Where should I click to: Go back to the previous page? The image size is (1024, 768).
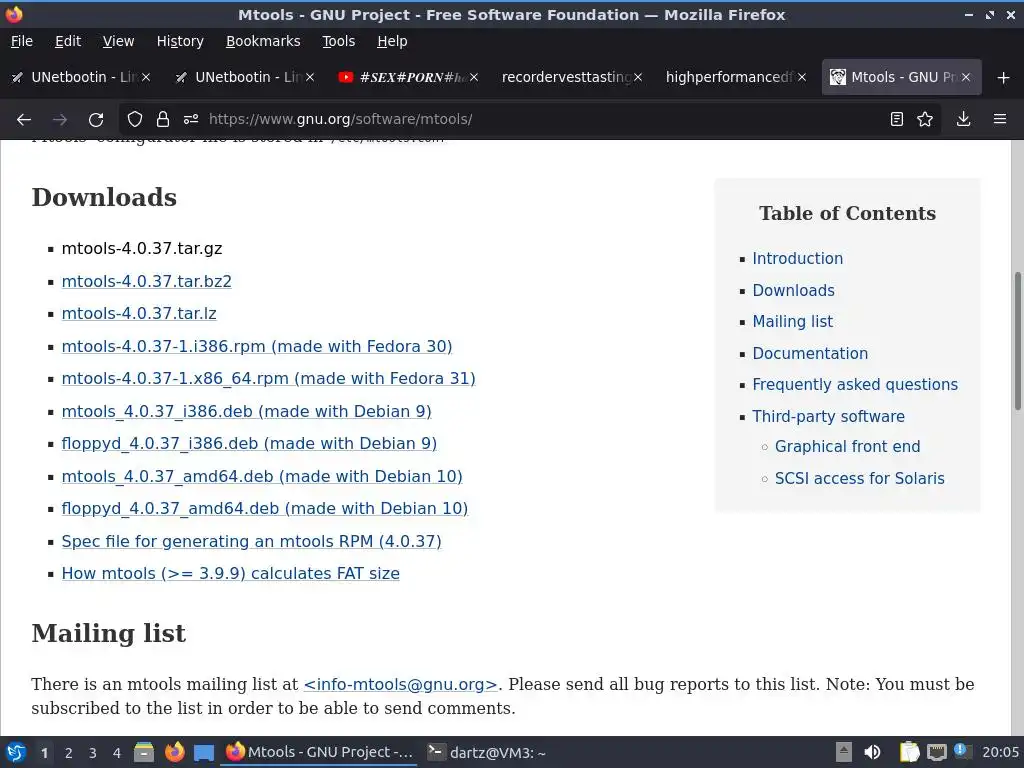coord(24,120)
